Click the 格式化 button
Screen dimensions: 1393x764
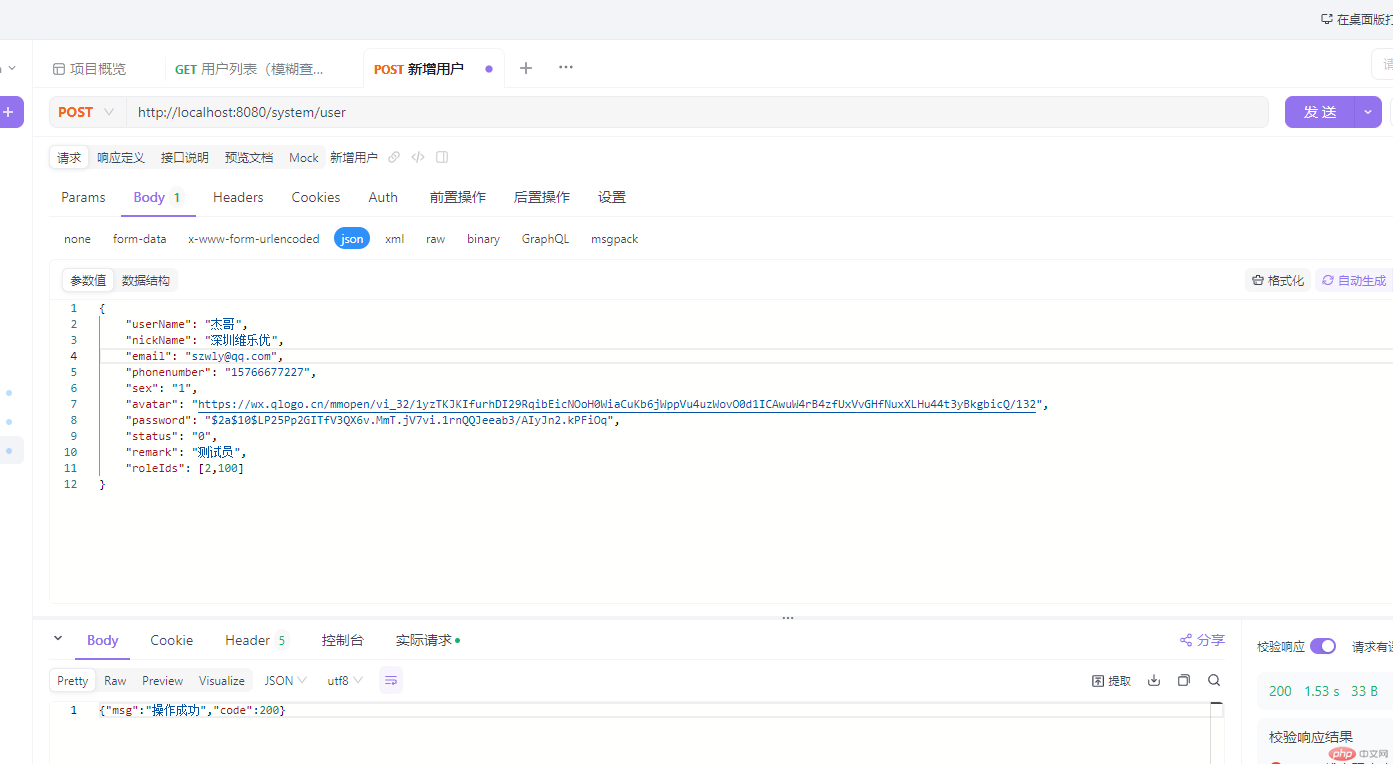pyautogui.click(x=1278, y=280)
